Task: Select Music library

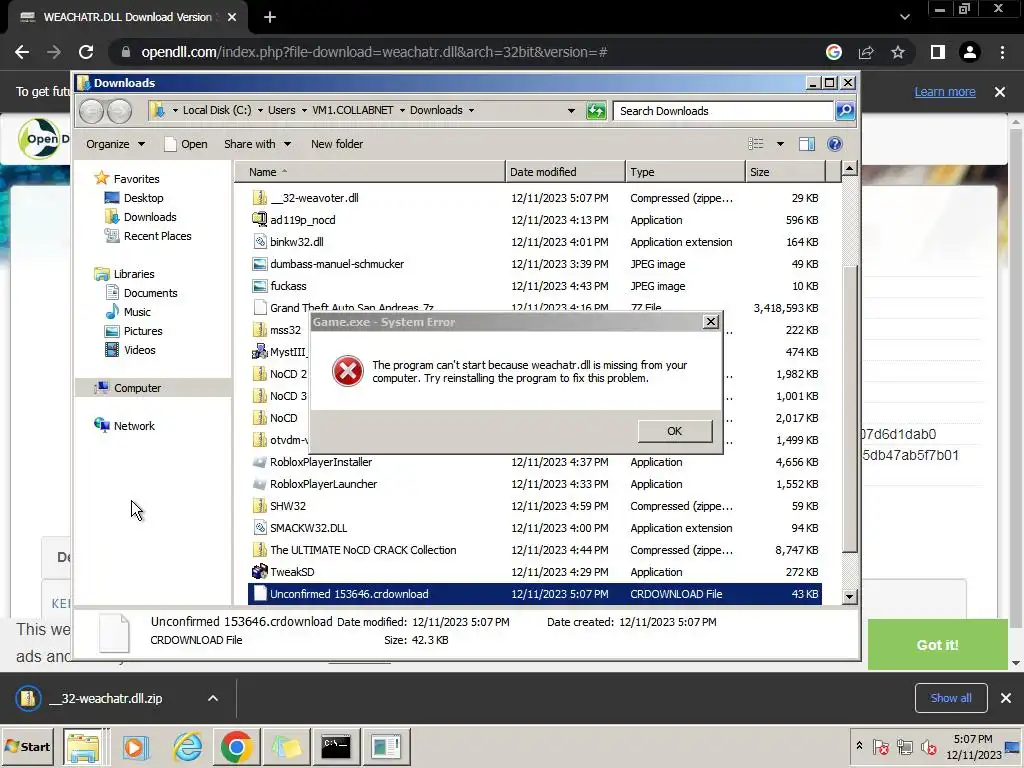Action: (x=128, y=312)
